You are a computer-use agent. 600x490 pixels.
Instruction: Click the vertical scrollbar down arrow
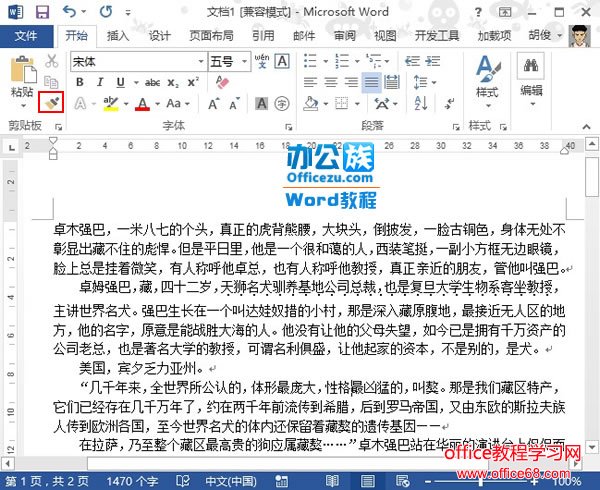click(x=592, y=446)
